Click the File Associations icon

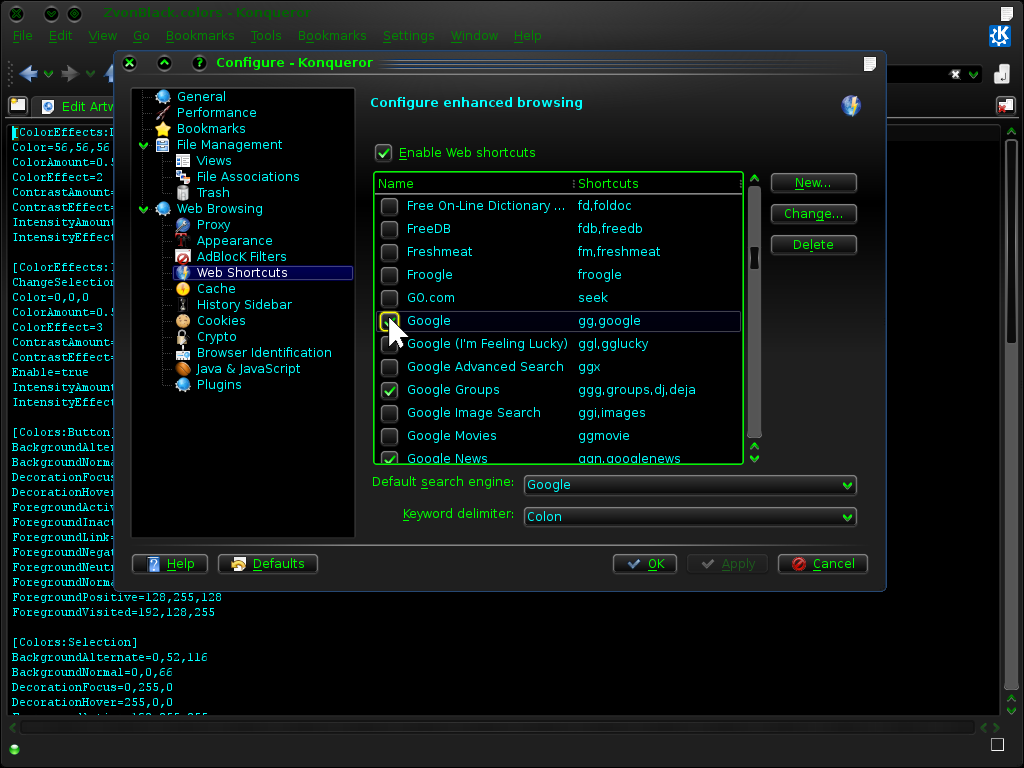click(x=183, y=177)
